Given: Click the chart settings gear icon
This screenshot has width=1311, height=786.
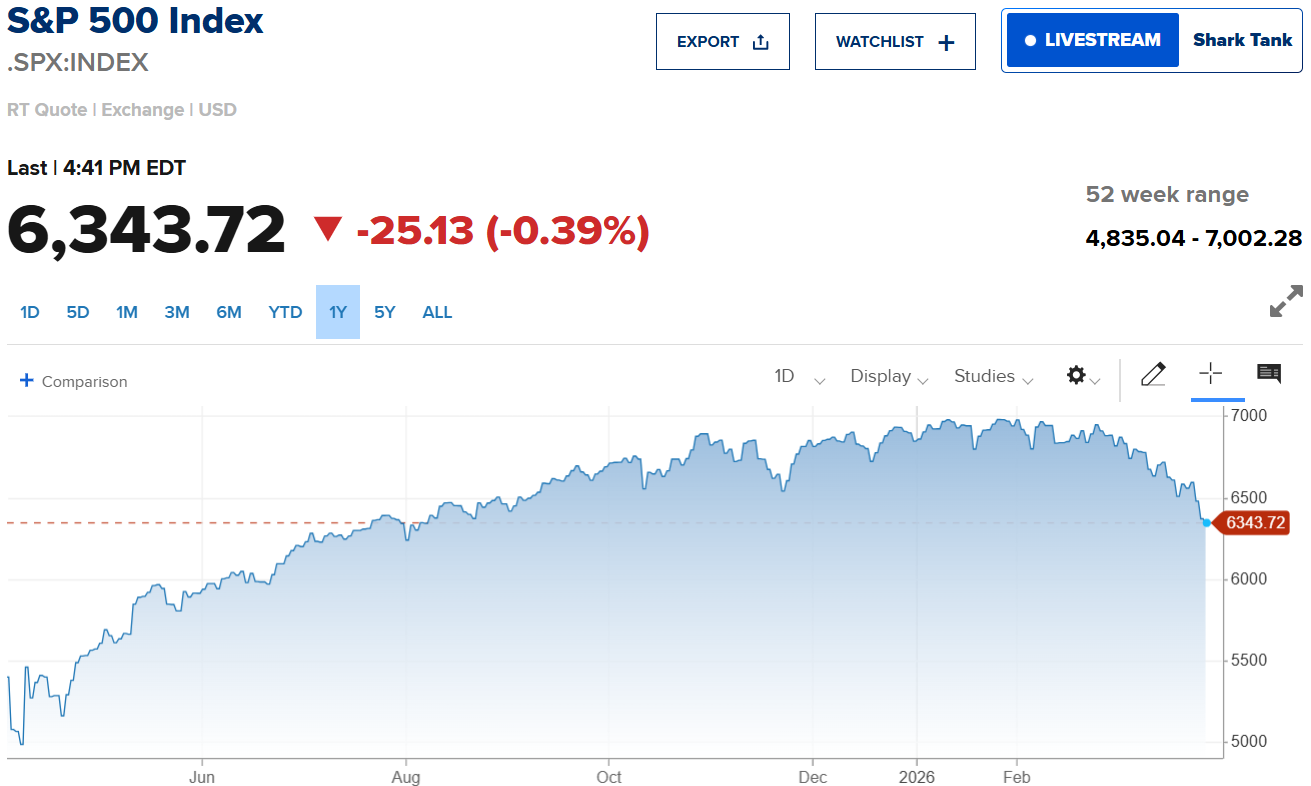Looking at the screenshot, I should pyautogui.click(x=1075, y=375).
